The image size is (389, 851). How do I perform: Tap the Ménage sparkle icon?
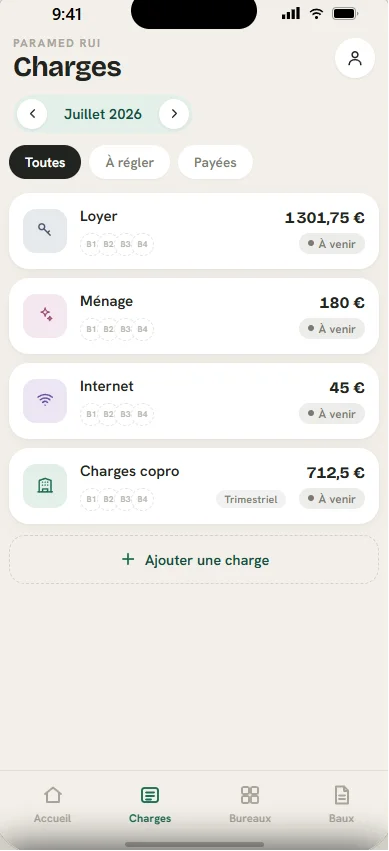click(45, 316)
